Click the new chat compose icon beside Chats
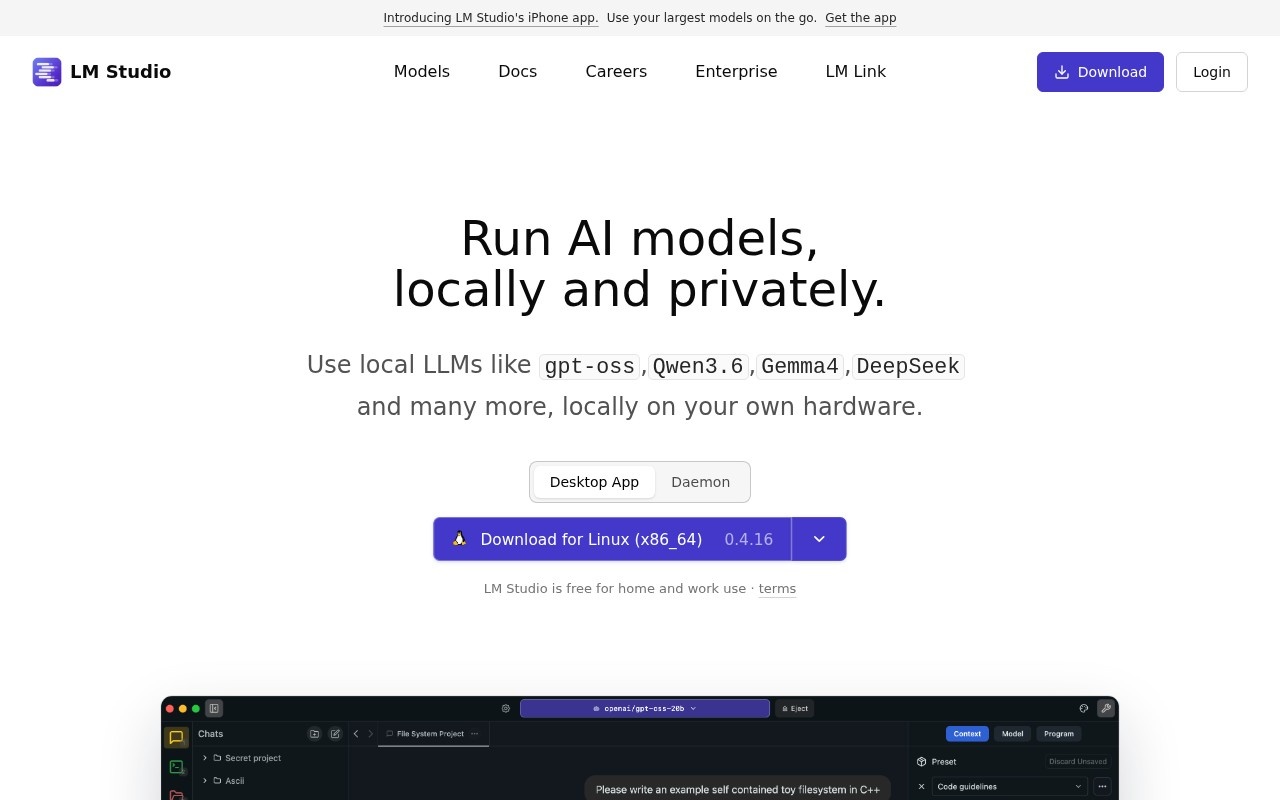The width and height of the screenshot is (1280, 800). pyautogui.click(x=335, y=734)
